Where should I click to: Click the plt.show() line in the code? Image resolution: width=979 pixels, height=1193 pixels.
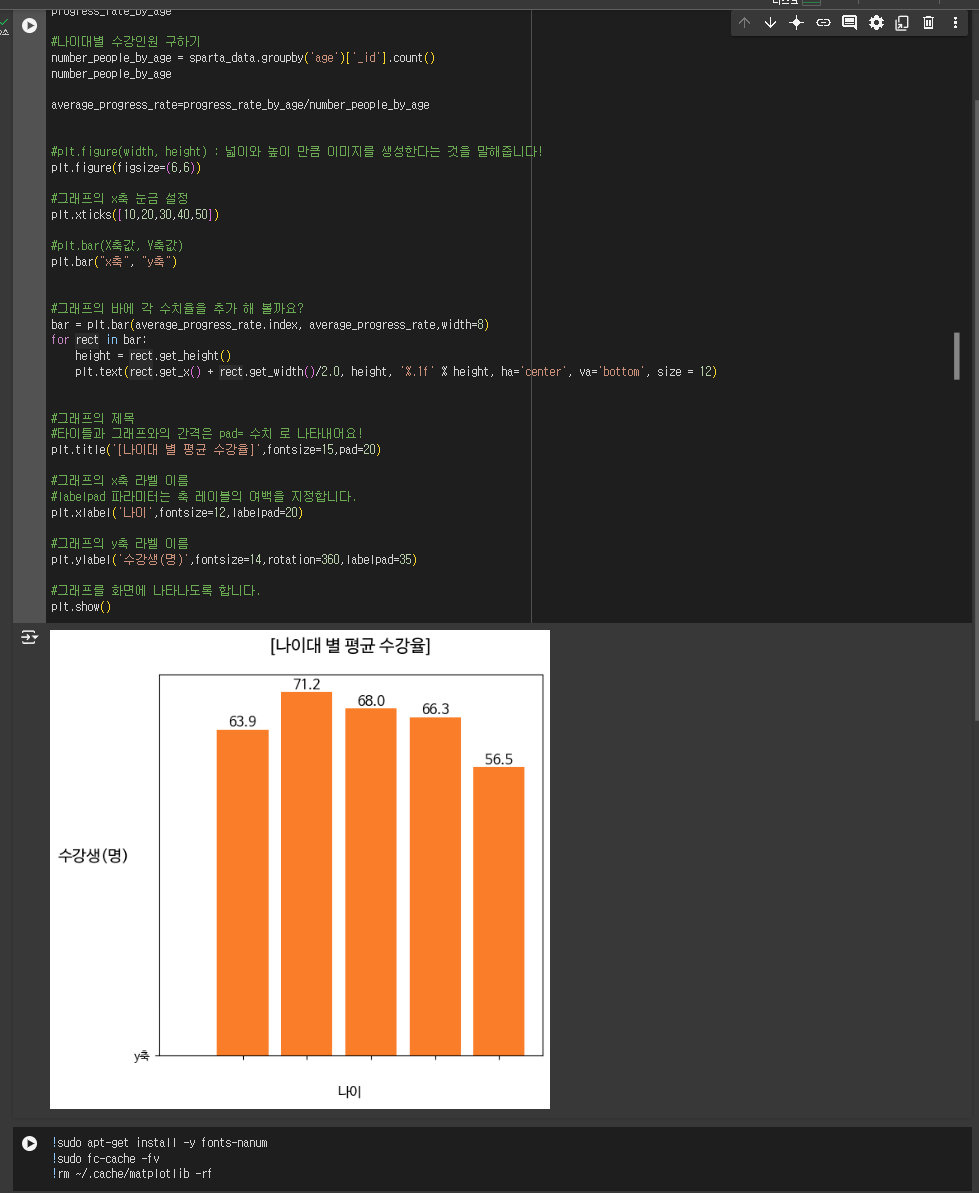point(81,606)
